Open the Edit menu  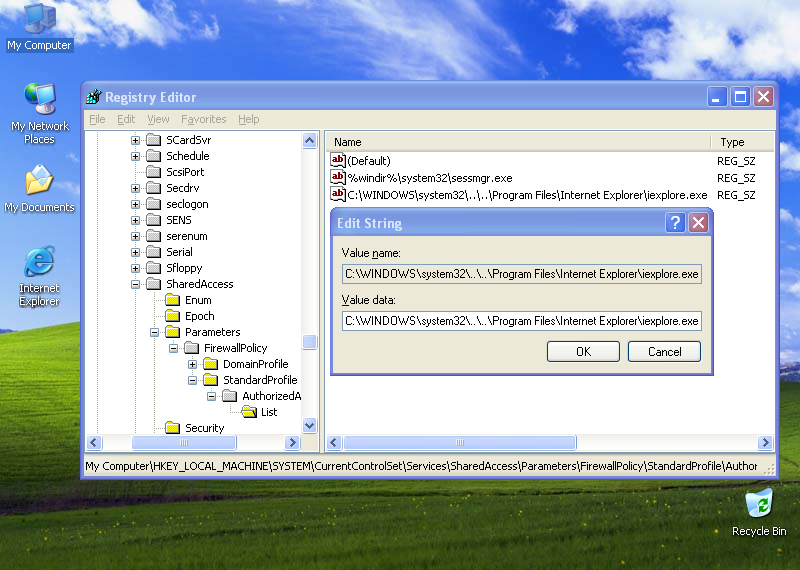[126, 119]
